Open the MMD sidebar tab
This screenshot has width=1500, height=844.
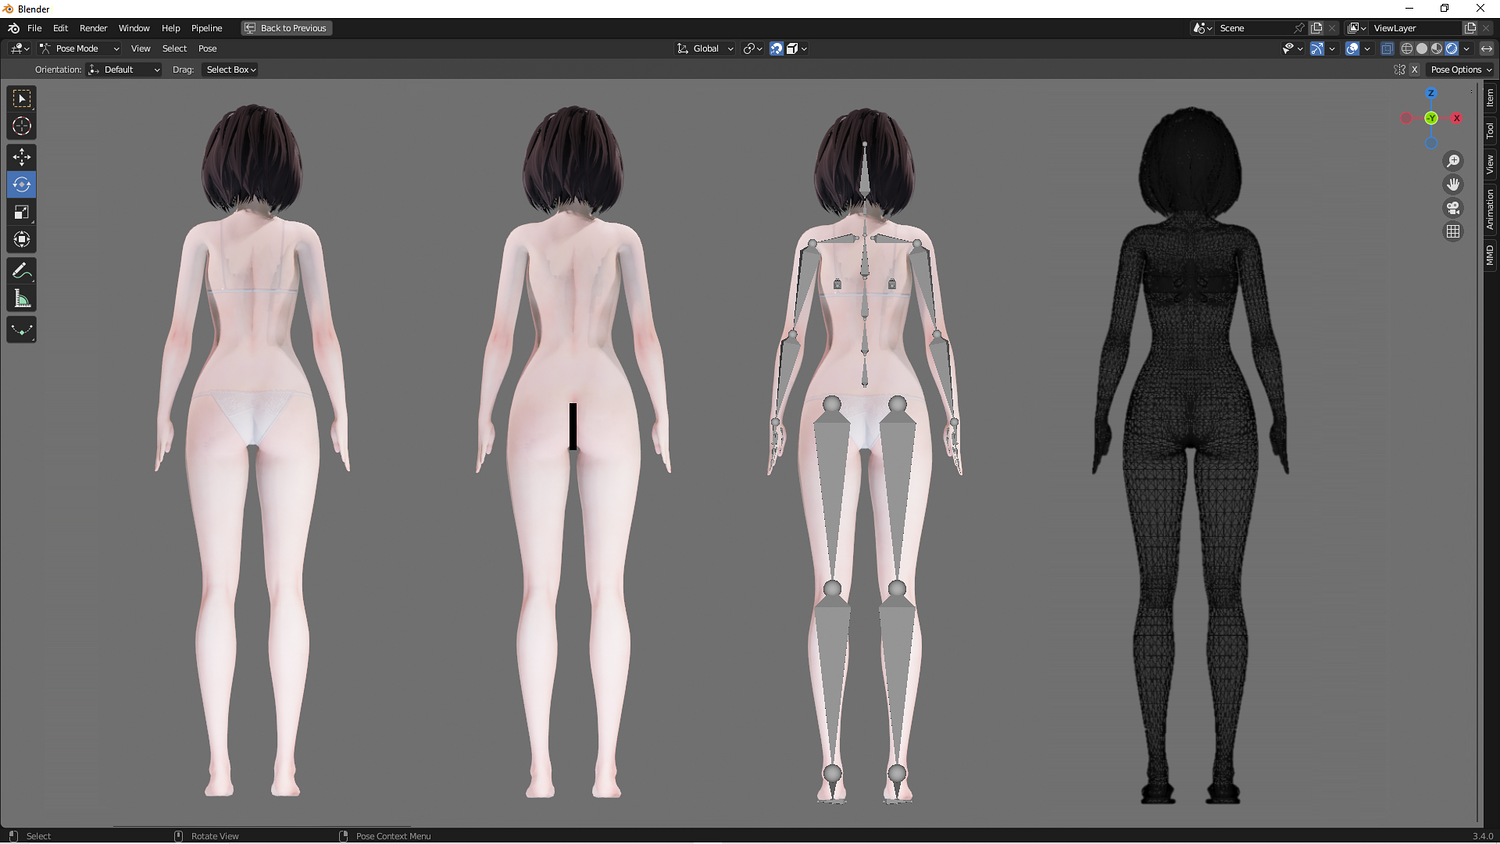(x=1489, y=255)
